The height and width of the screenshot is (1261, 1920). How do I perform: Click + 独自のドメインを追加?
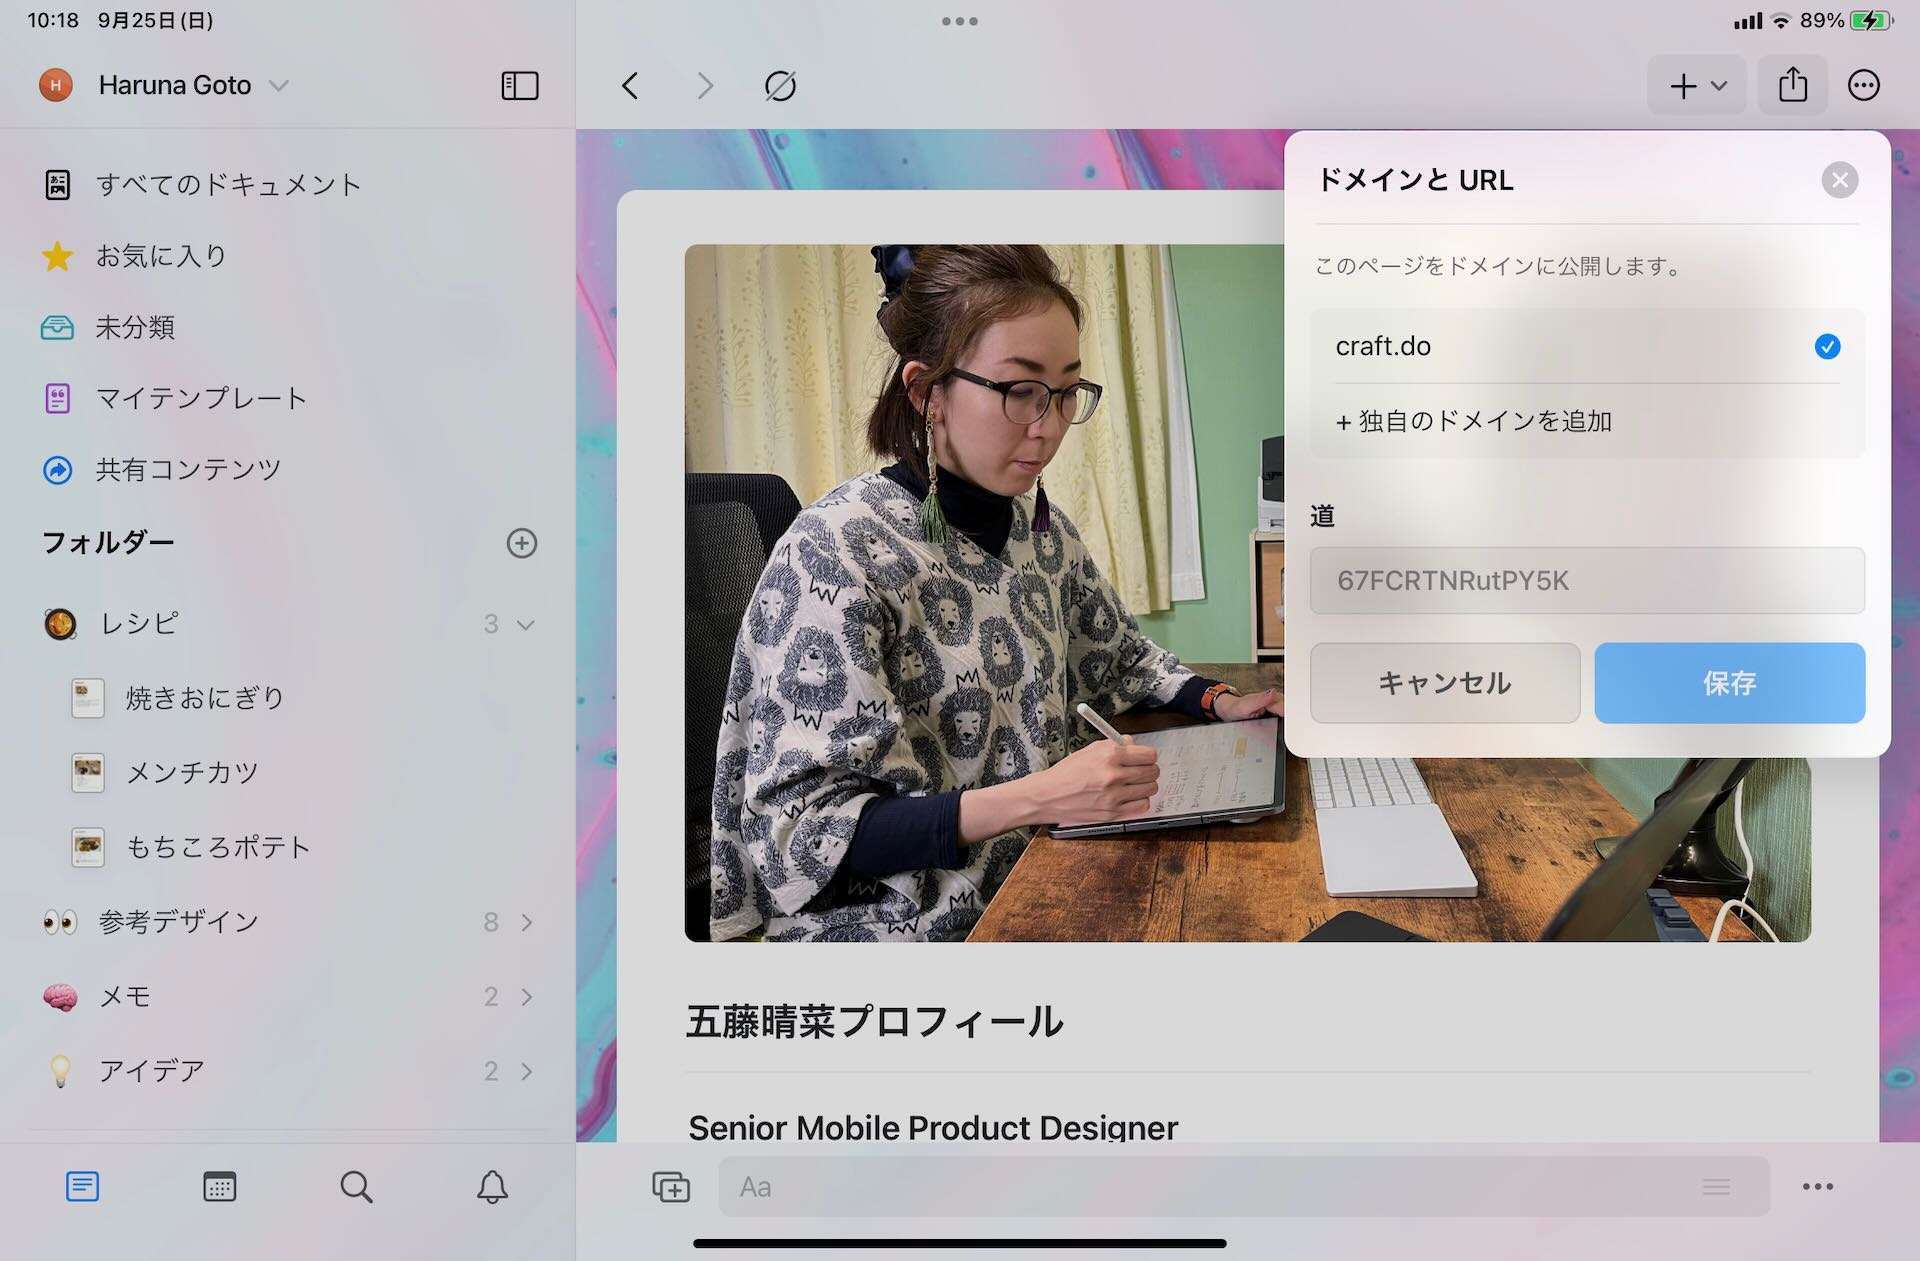[1474, 421]
